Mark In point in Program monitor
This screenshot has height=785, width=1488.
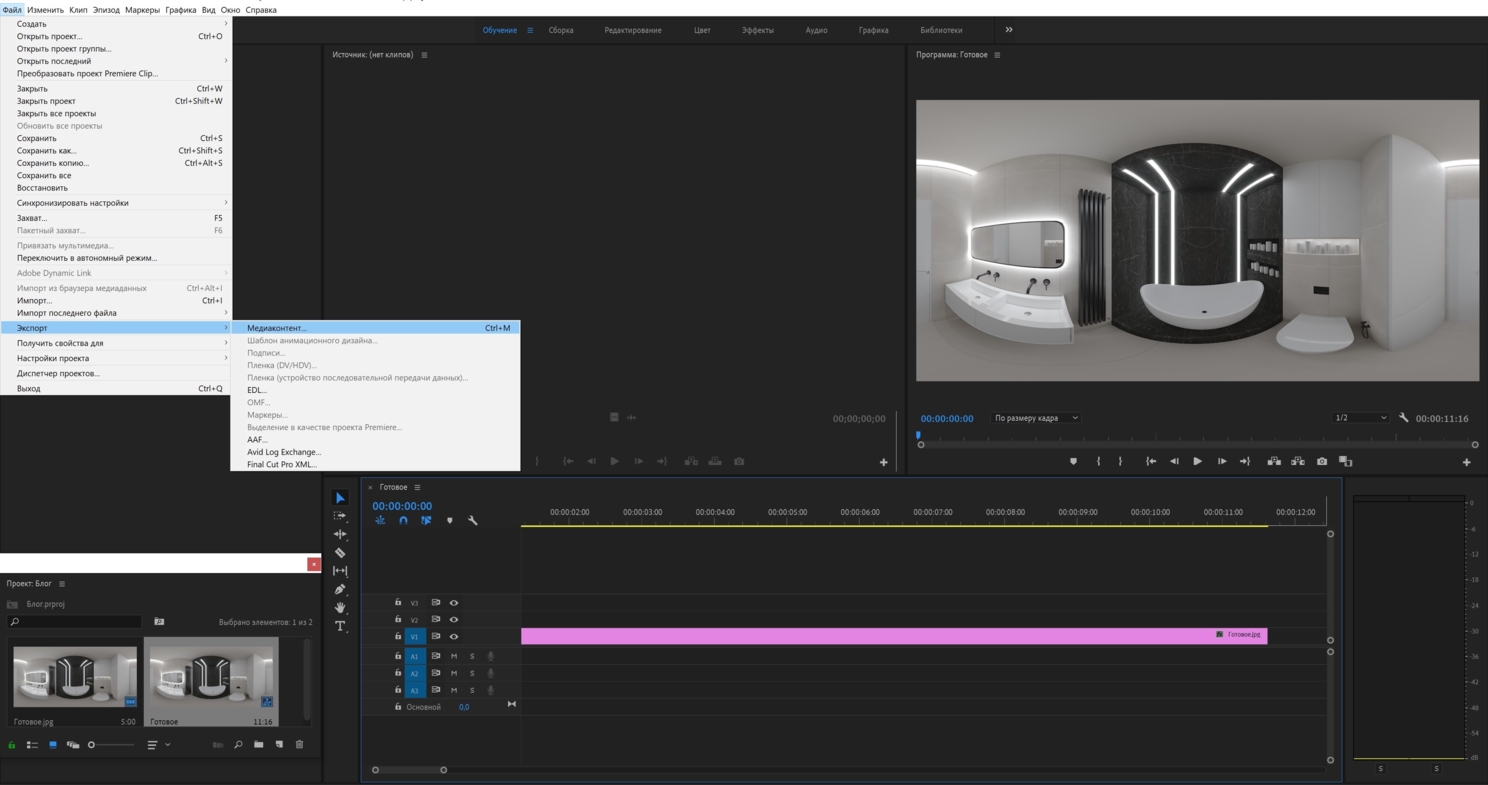(1098, 461)
